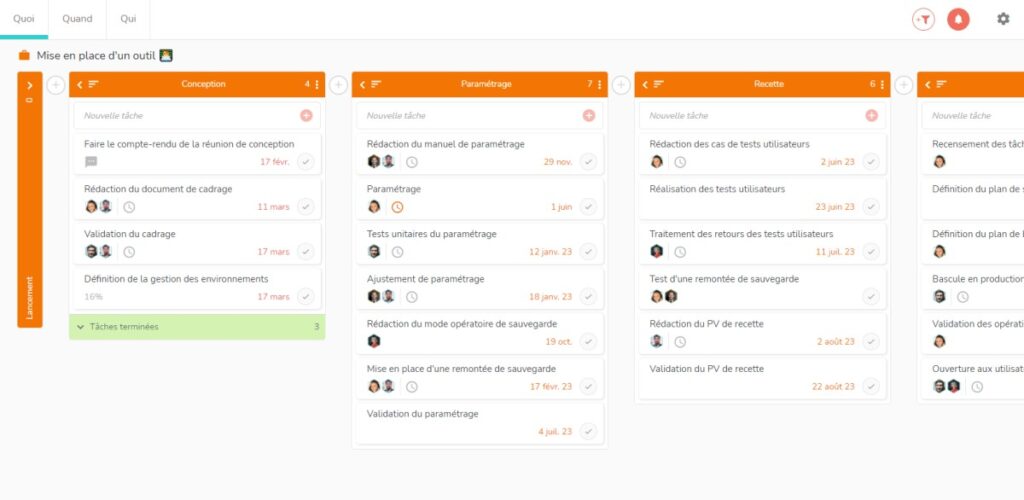Screen dimensions: 1024x500
Task: Click avatars on Ajustement de paramétrage task
Action: [381, 296]
